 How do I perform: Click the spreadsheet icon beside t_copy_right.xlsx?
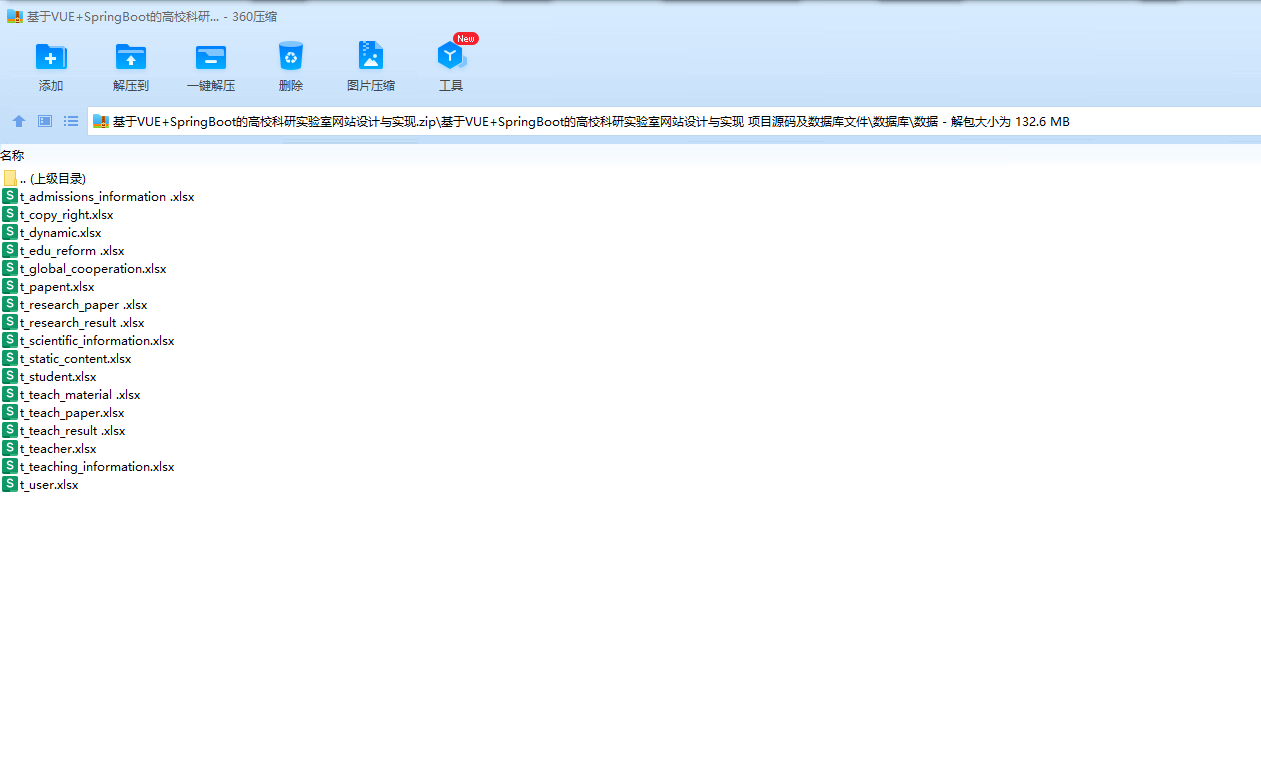pyautogui.click(x=10, y=215)
